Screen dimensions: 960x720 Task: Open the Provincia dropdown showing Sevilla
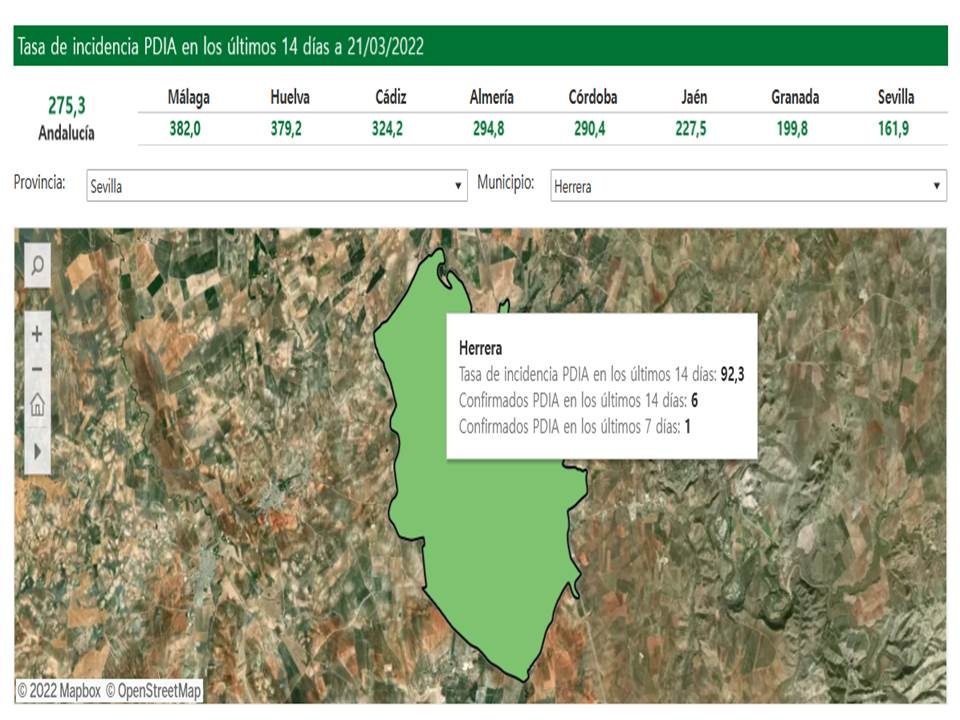point(270,186)
